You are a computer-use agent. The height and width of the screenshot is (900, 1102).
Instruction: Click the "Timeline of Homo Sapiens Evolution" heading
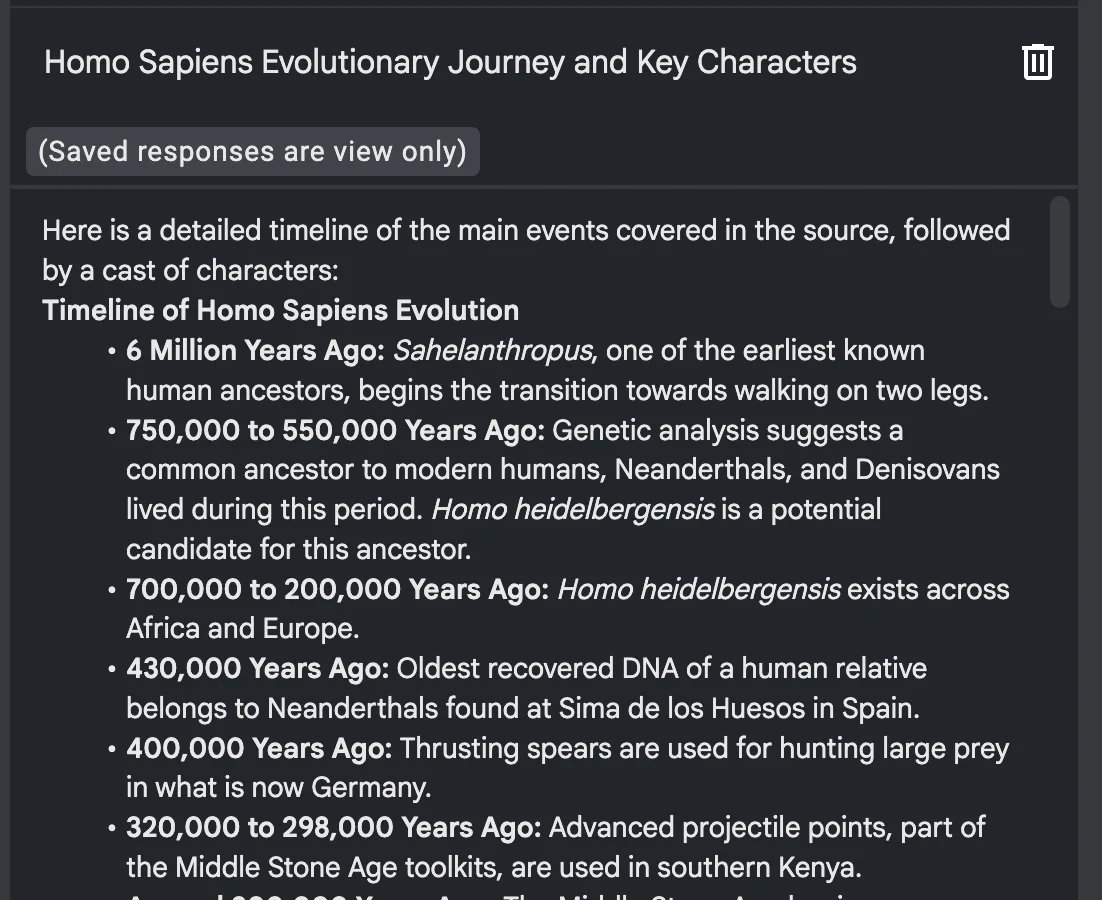tap(280, 310)
